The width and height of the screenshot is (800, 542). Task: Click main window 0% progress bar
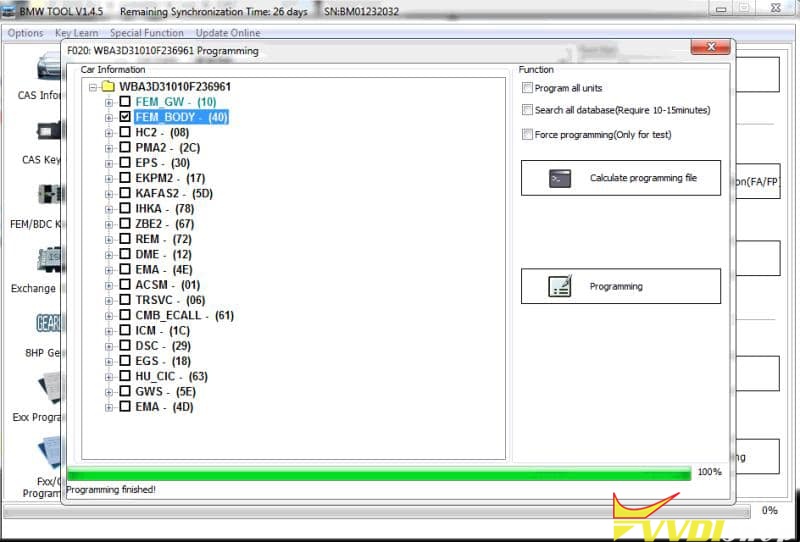click(x=377, y=511)
